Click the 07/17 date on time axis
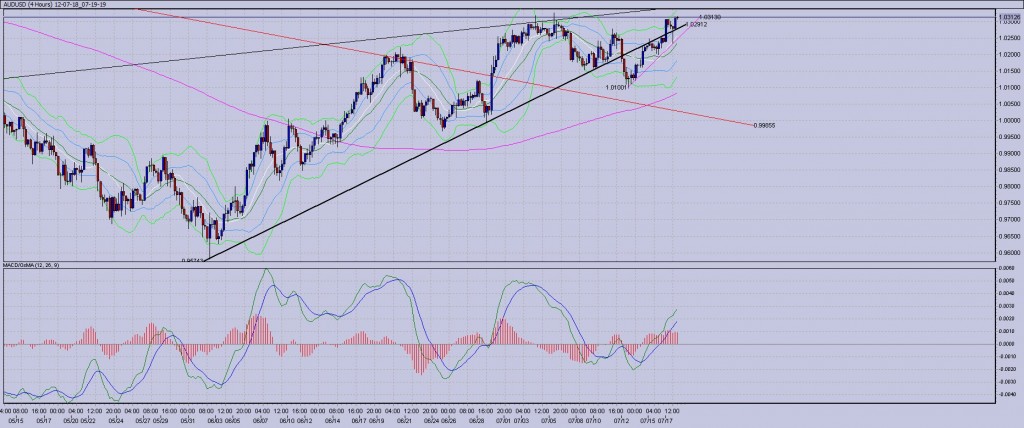The height and width of the screenshot is (428, 1024). click(x=664, y=421)
